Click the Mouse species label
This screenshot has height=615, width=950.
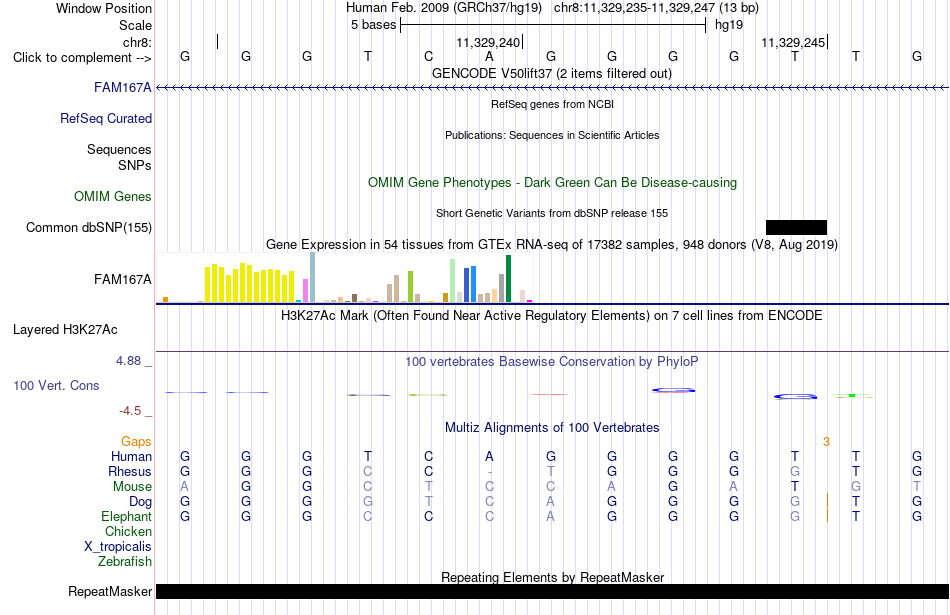(132, 487)
